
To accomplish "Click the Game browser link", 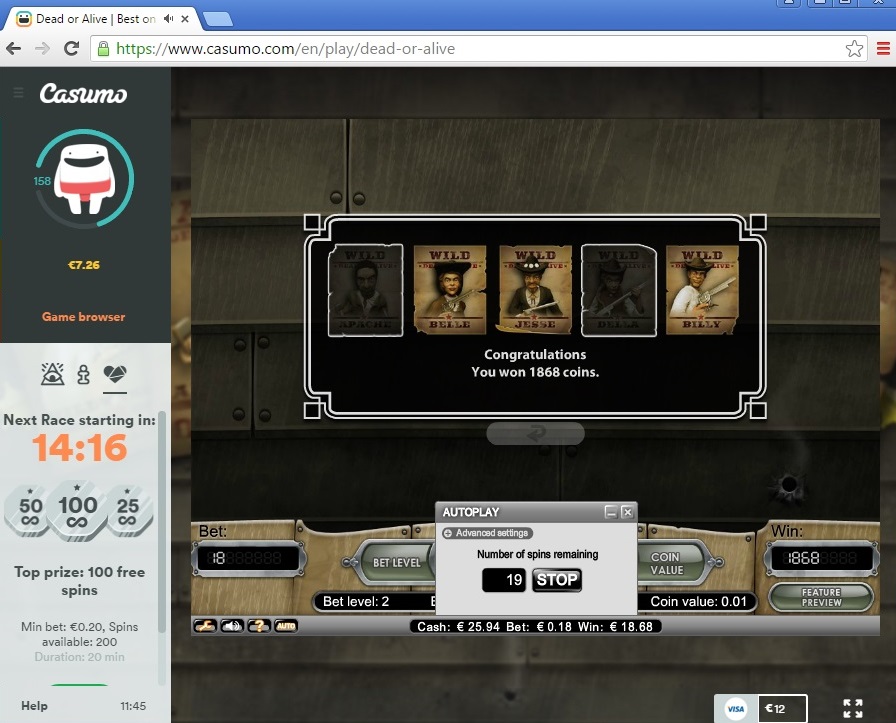I will tap(84, 317).
